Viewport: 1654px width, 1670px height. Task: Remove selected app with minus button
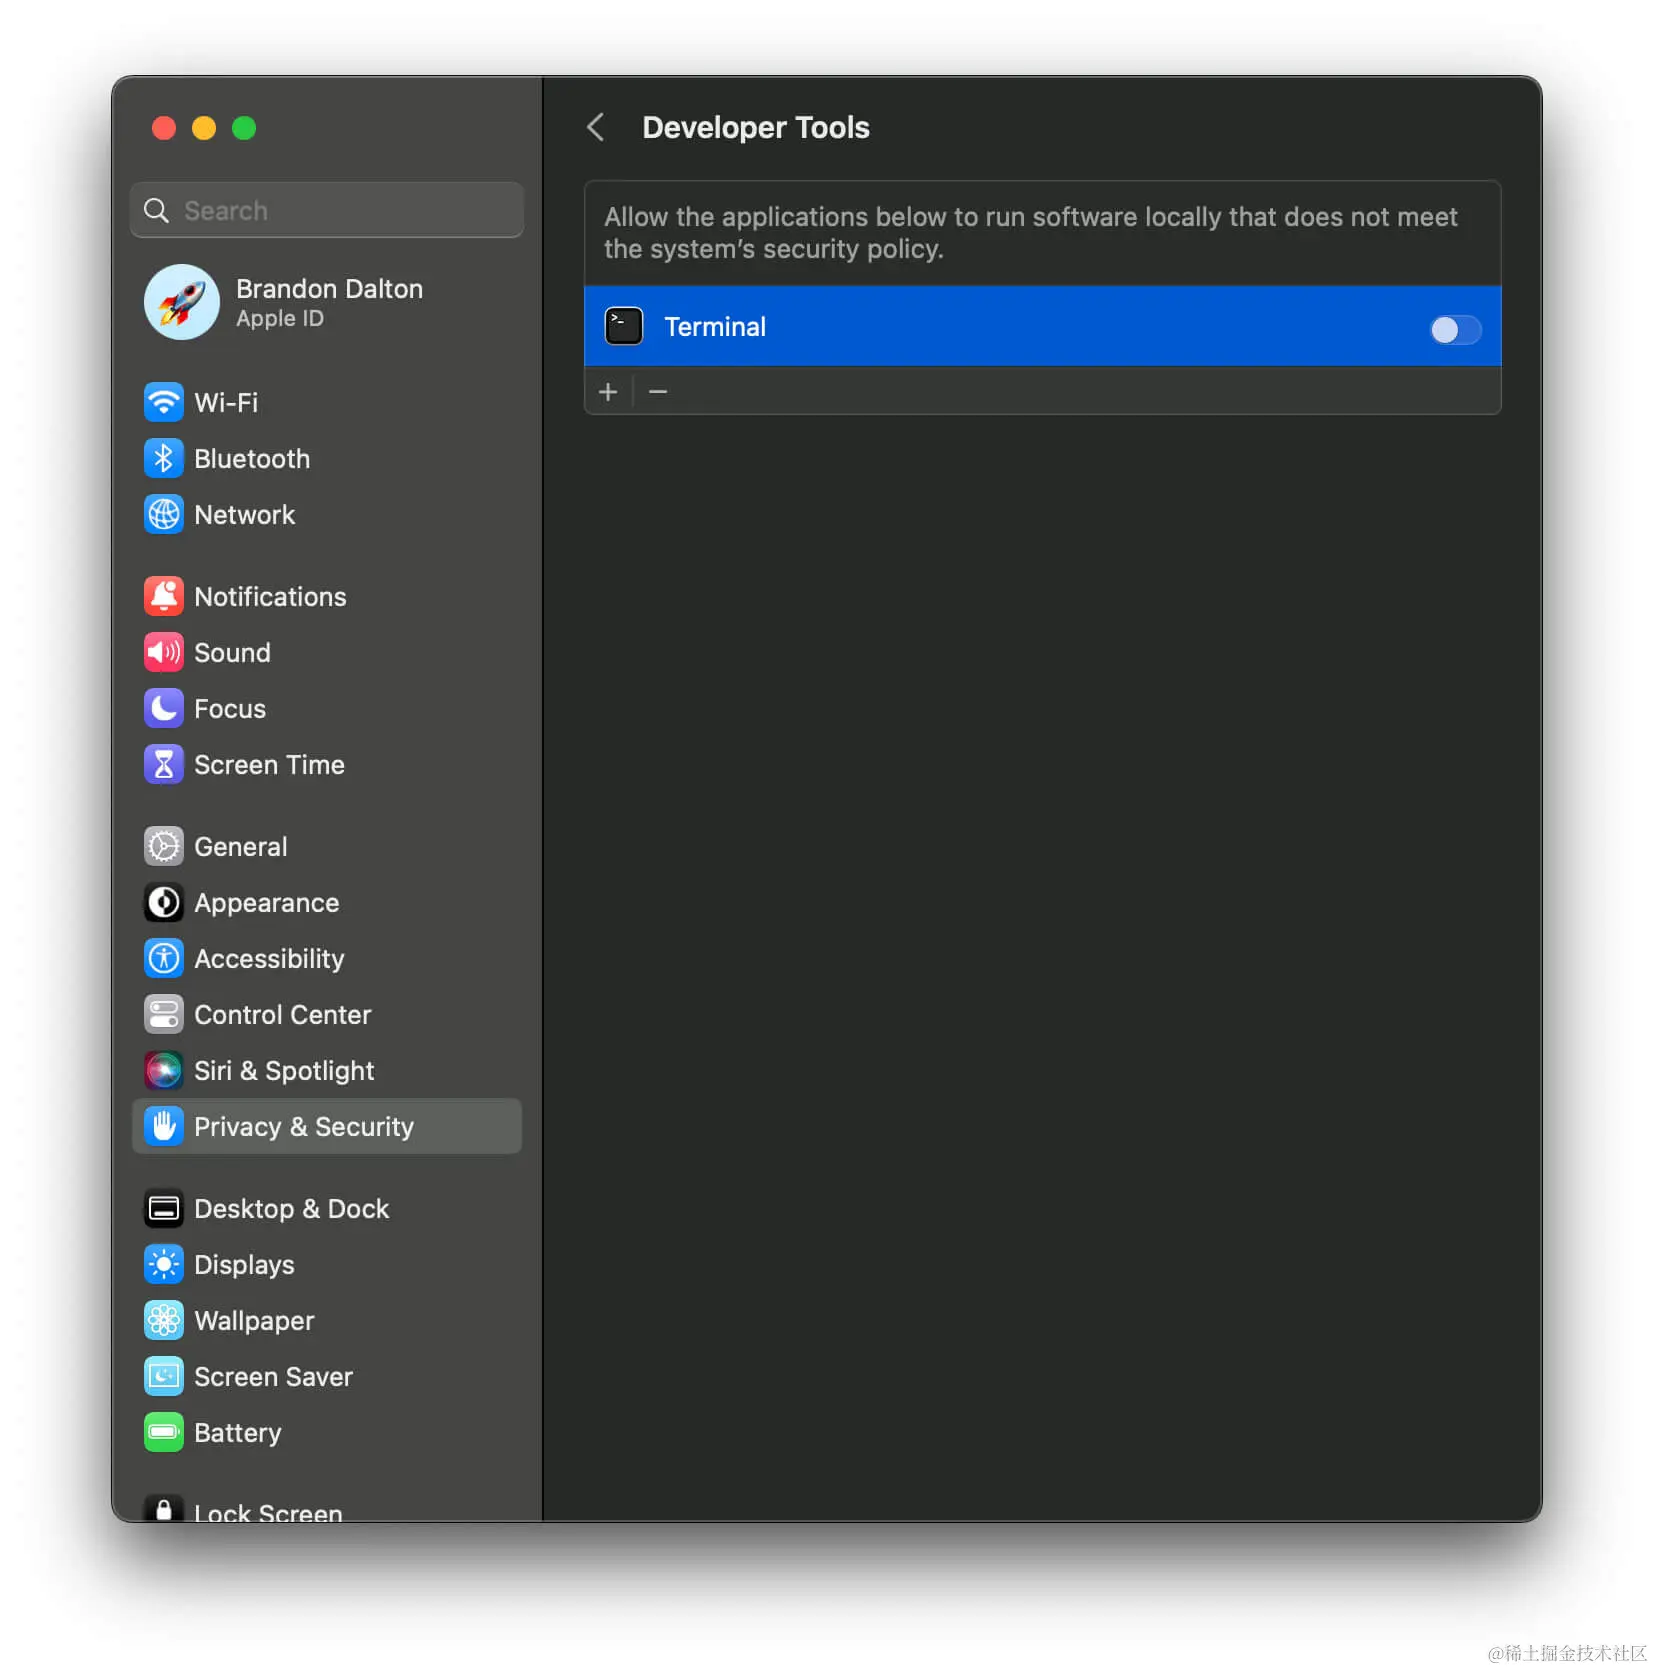click(x=657, y=391)
